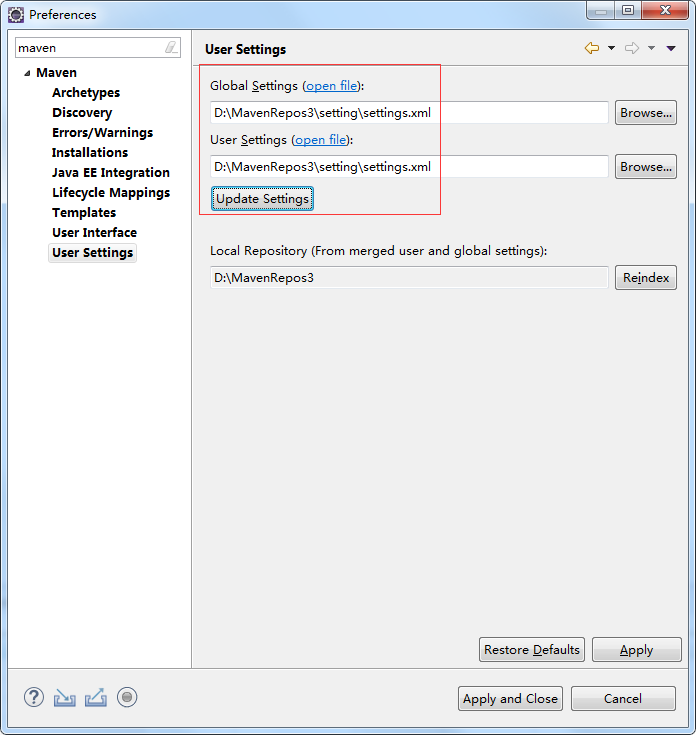This screenshot has width=696, height=735.
Task: Click the Import preferences icon
Action: [x=65, y=698]
